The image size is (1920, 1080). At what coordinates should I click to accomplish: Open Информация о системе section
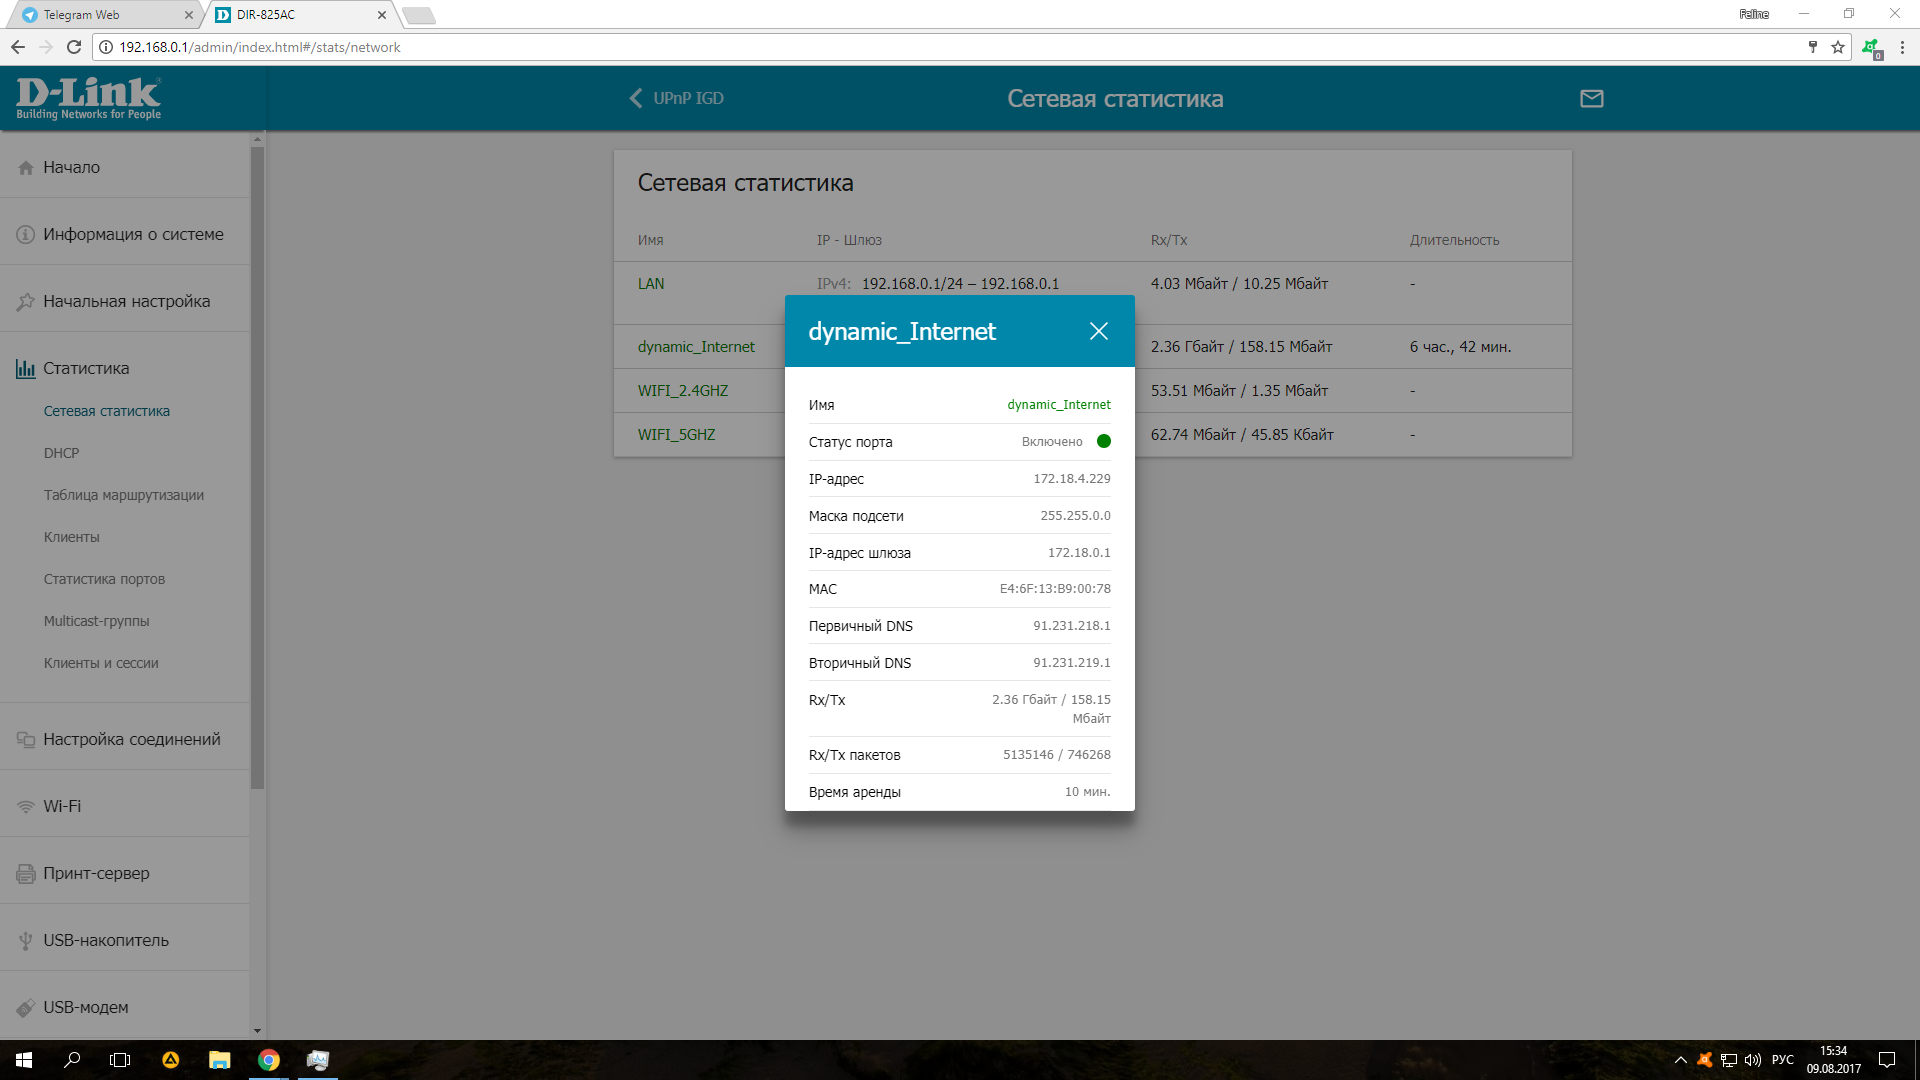coord(132,234)
